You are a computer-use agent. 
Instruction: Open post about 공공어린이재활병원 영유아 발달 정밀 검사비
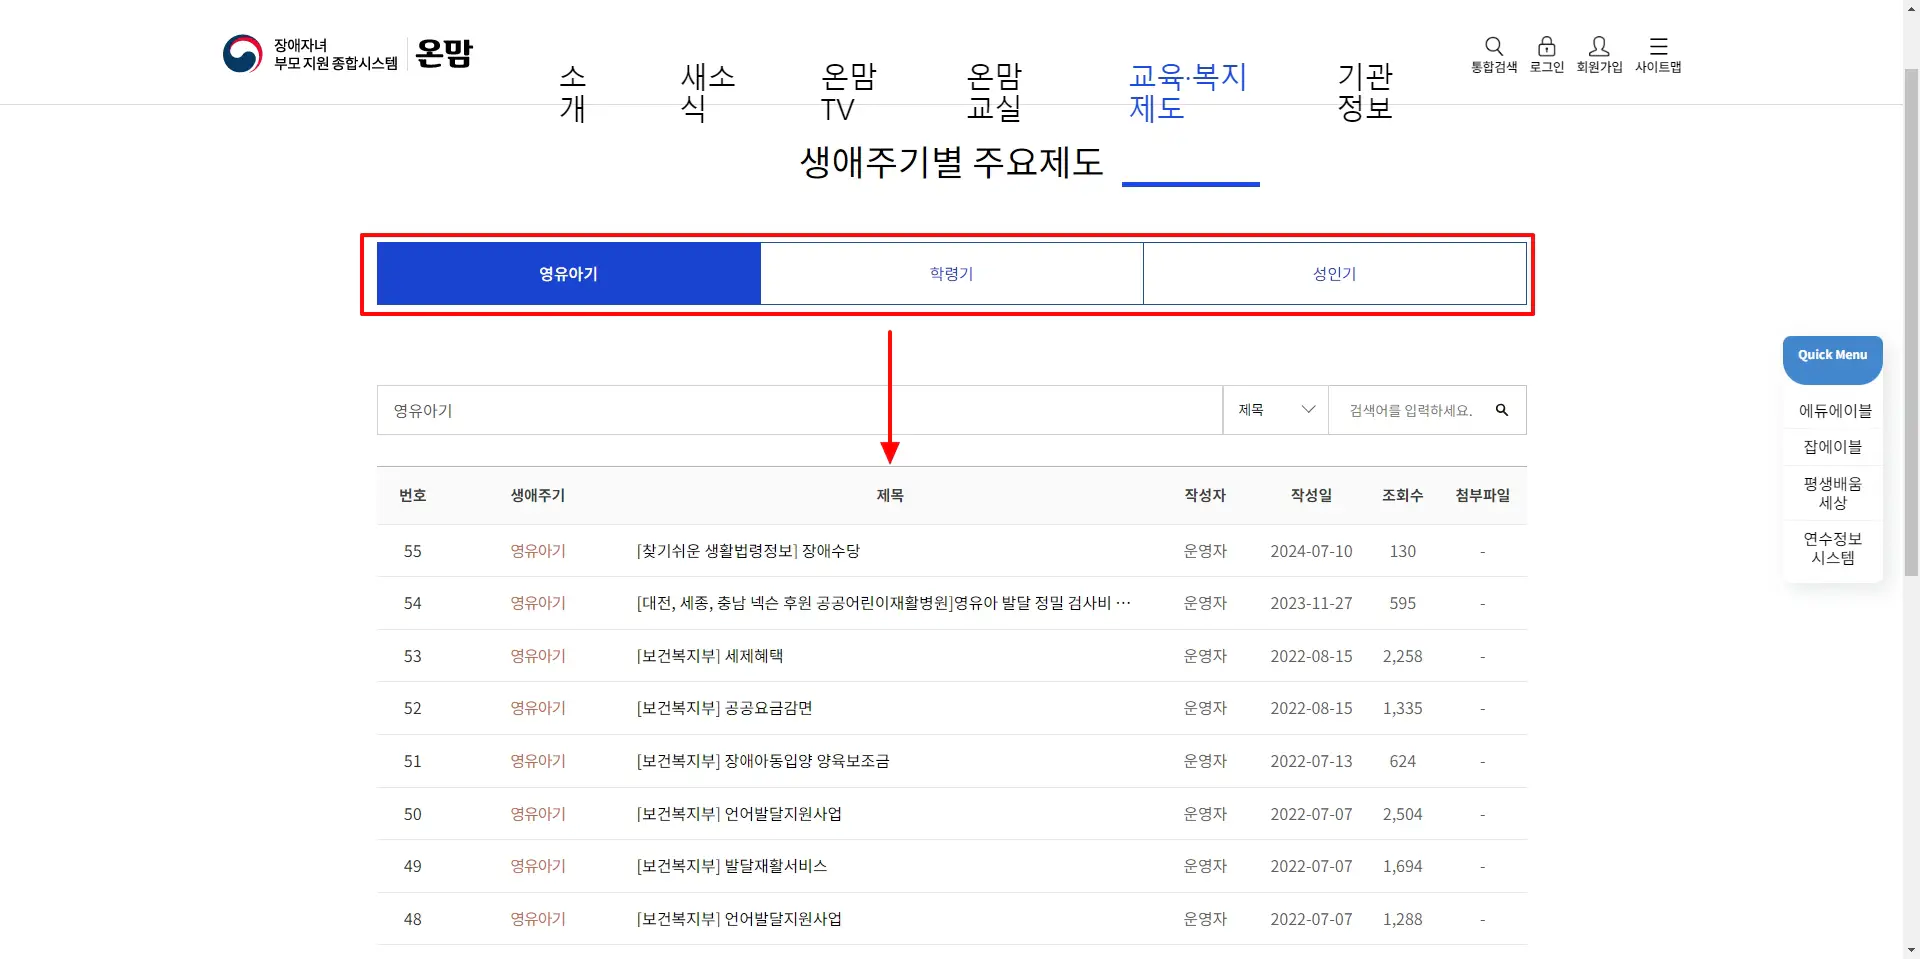tap(883, 603)
